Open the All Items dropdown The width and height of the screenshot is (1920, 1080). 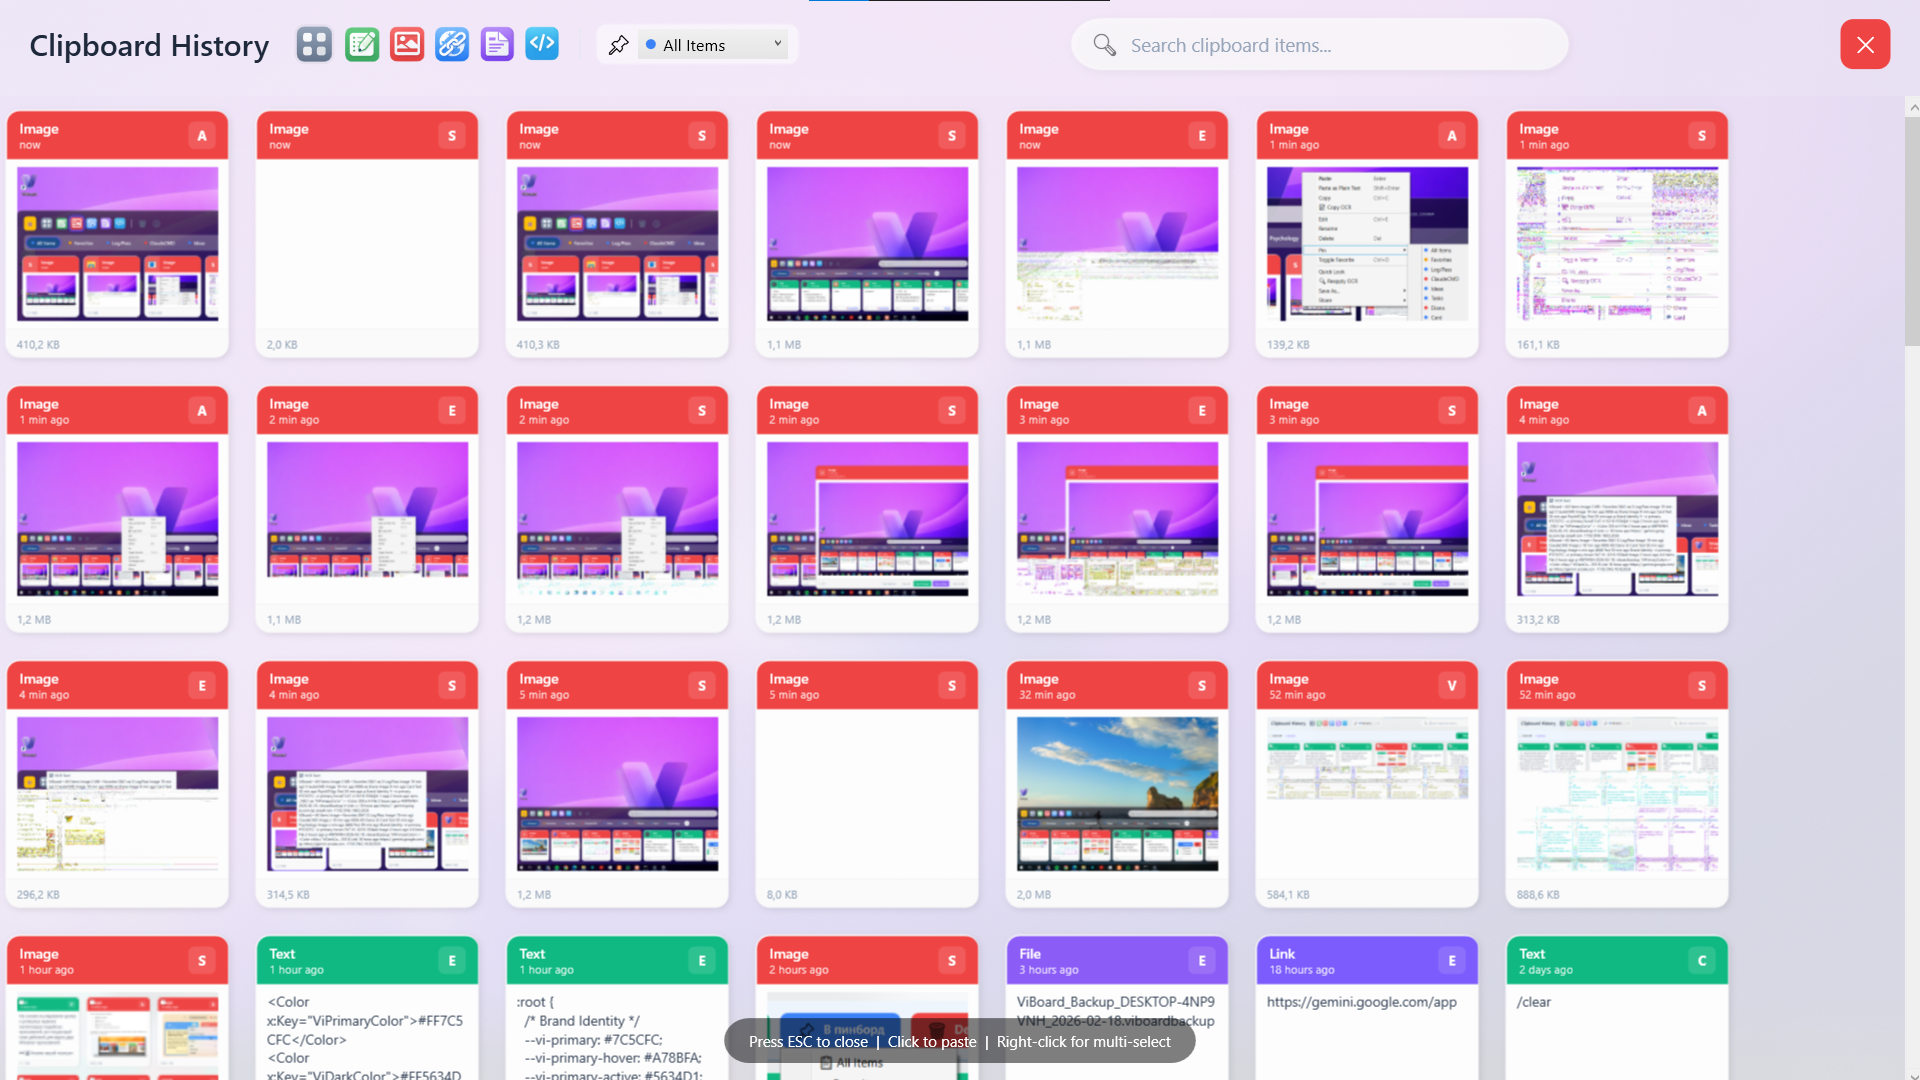tap(711, 44)
